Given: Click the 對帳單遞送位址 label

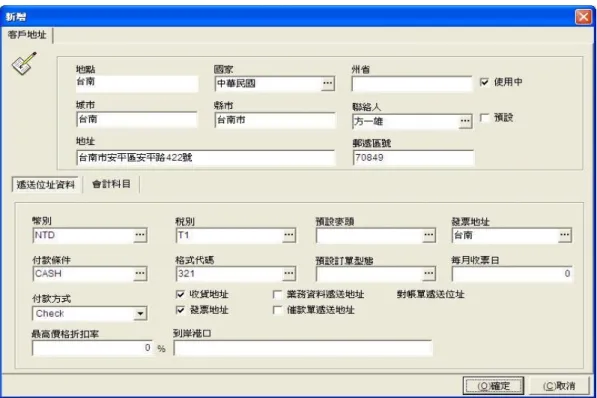Looking at the screenshot, I should [431, 294].
